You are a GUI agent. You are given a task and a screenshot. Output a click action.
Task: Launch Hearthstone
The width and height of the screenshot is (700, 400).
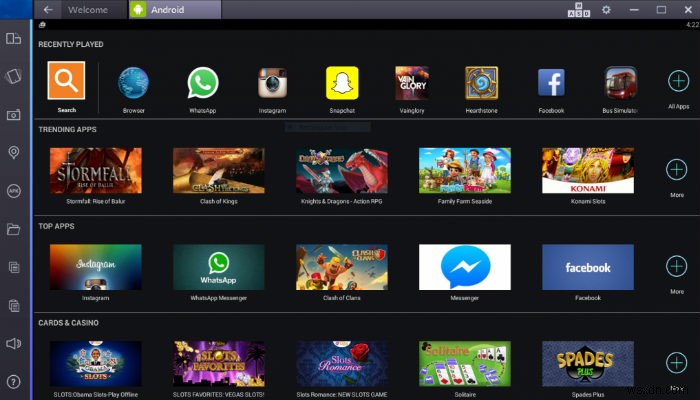tap(481, 83)
